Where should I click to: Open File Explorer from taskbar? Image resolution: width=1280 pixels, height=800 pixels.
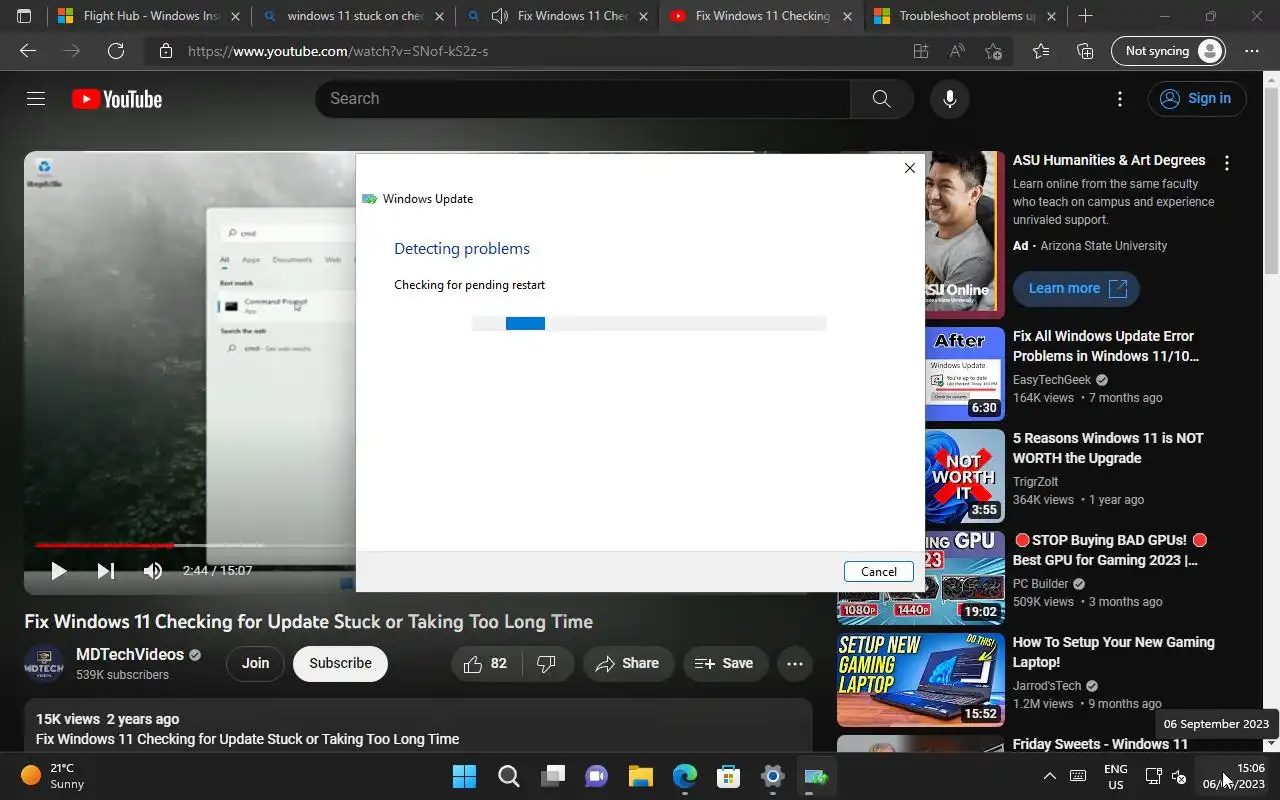pos(640,776)
